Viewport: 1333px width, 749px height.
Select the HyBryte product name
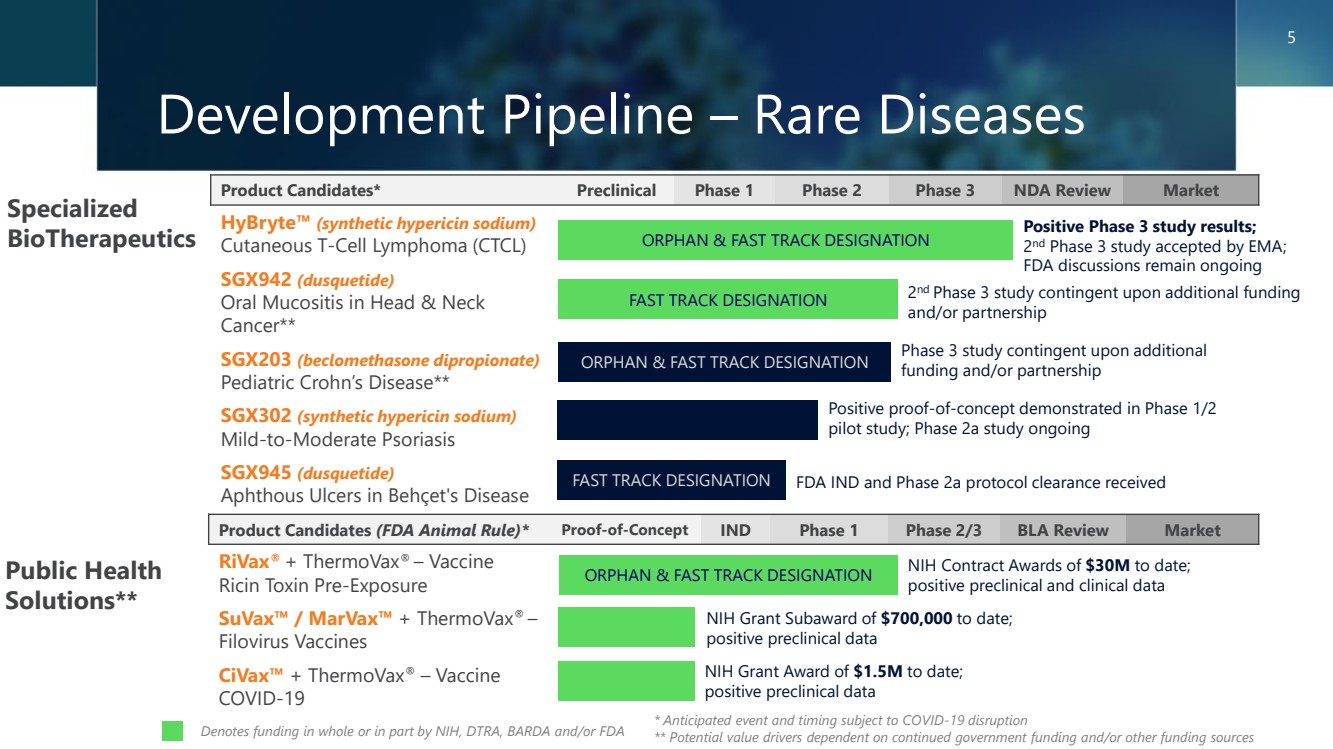pos(265,223)
